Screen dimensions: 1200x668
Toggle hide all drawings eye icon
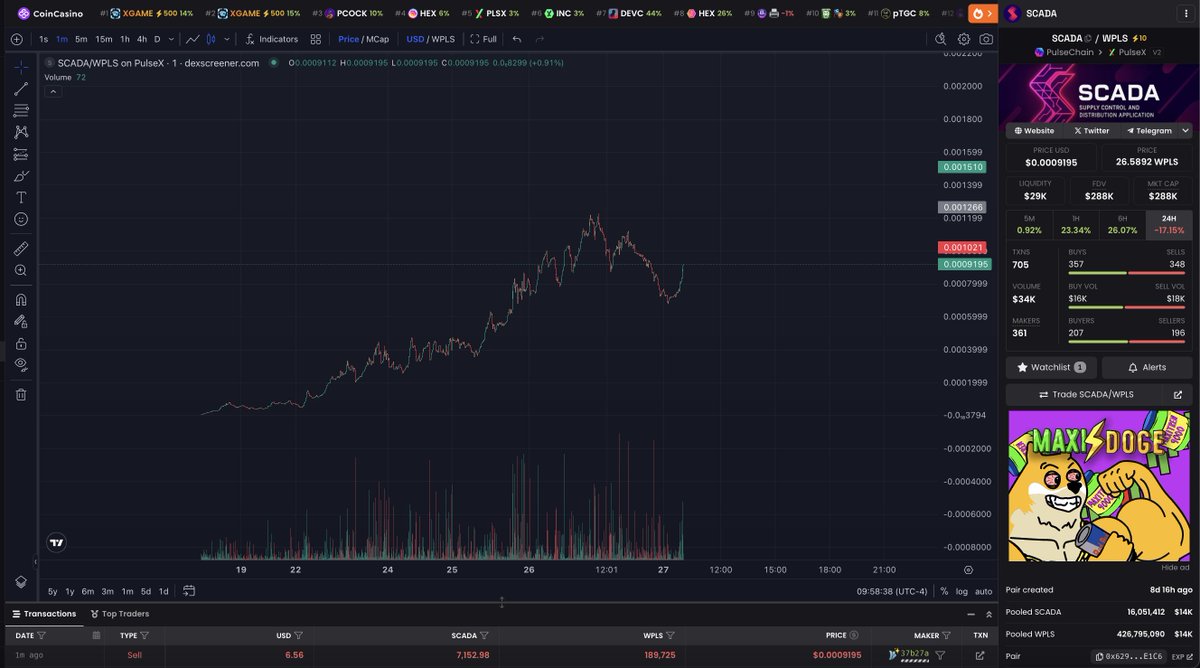[21, 365]
